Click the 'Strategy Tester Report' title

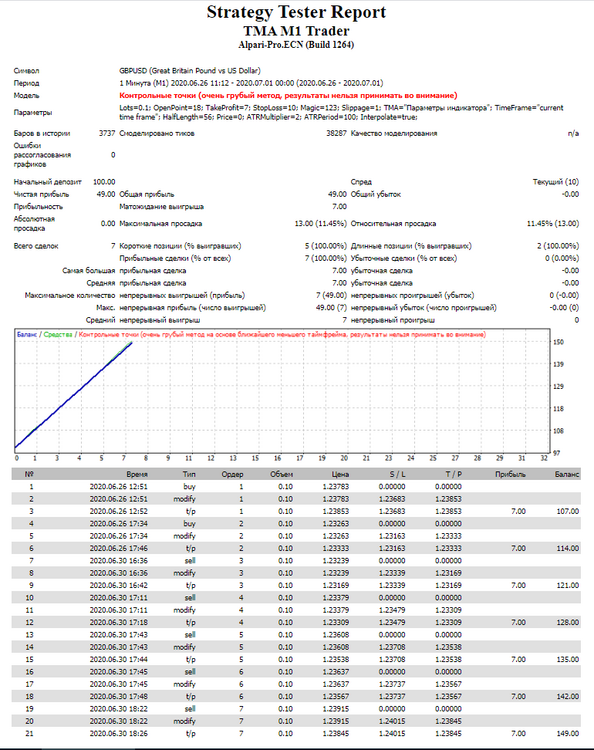[297, 12]
